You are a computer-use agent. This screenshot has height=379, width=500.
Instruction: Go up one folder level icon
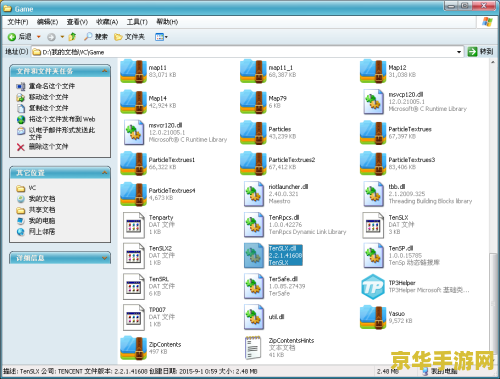click(72, 37)
